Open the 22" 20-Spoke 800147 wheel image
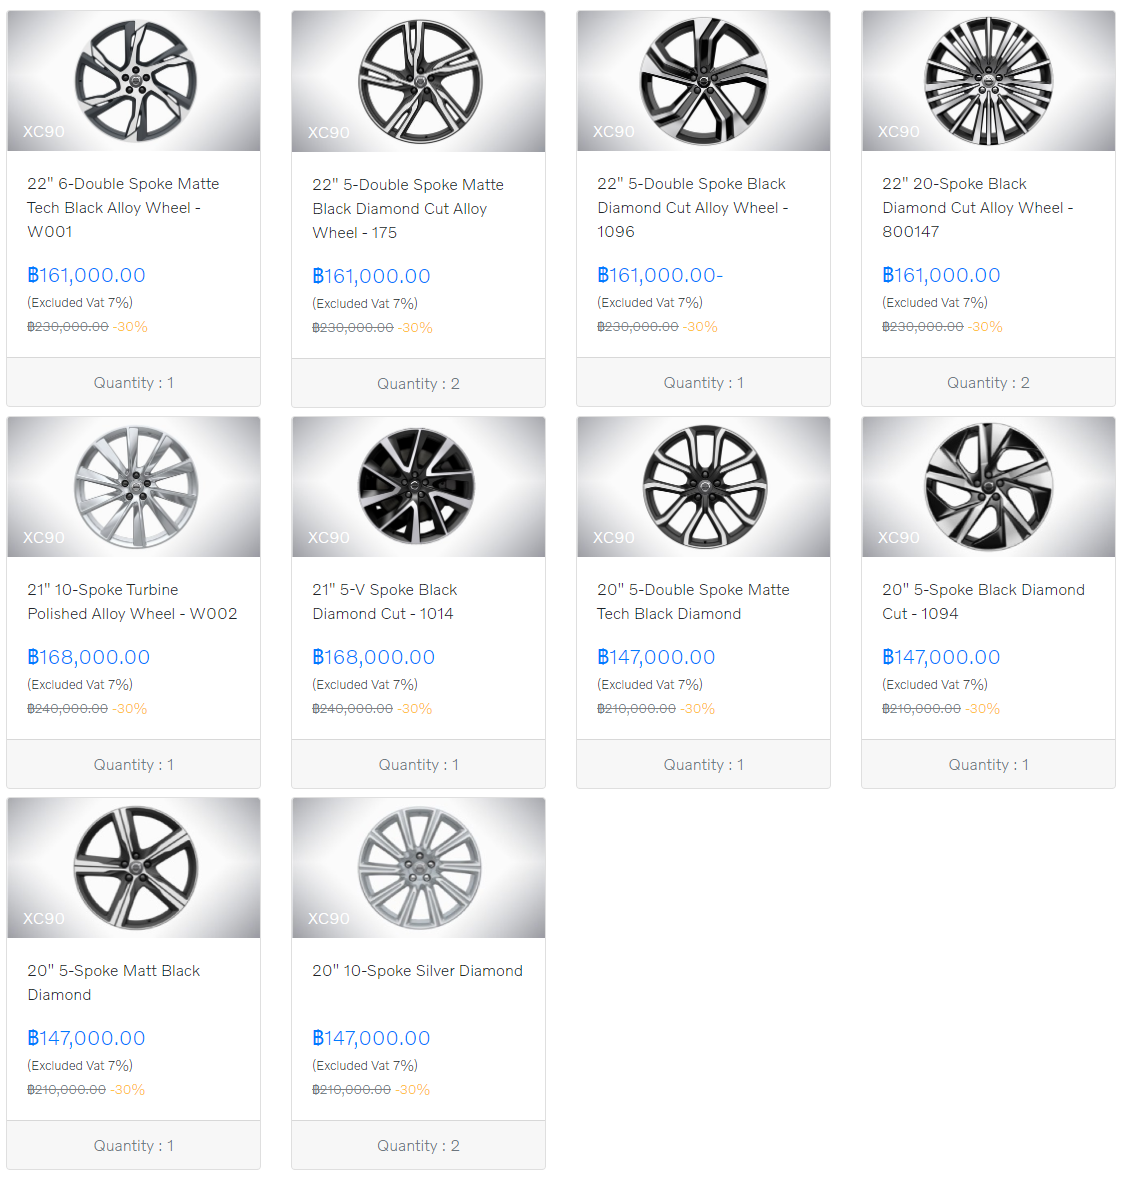This screenshot has width=1123, height=1182. coord(988,81)
